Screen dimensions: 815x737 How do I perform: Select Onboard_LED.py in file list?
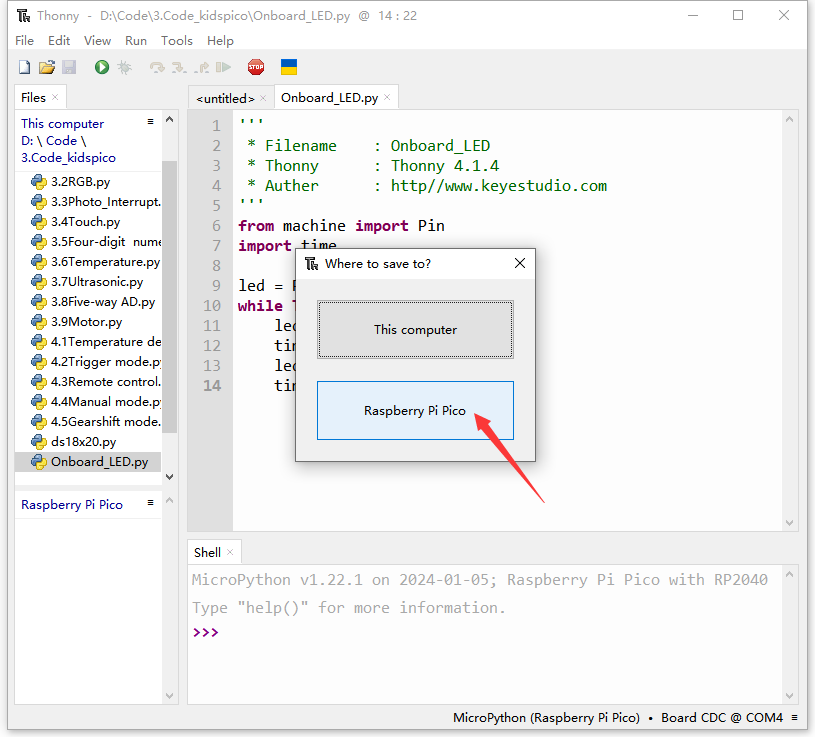coord(88,462)
